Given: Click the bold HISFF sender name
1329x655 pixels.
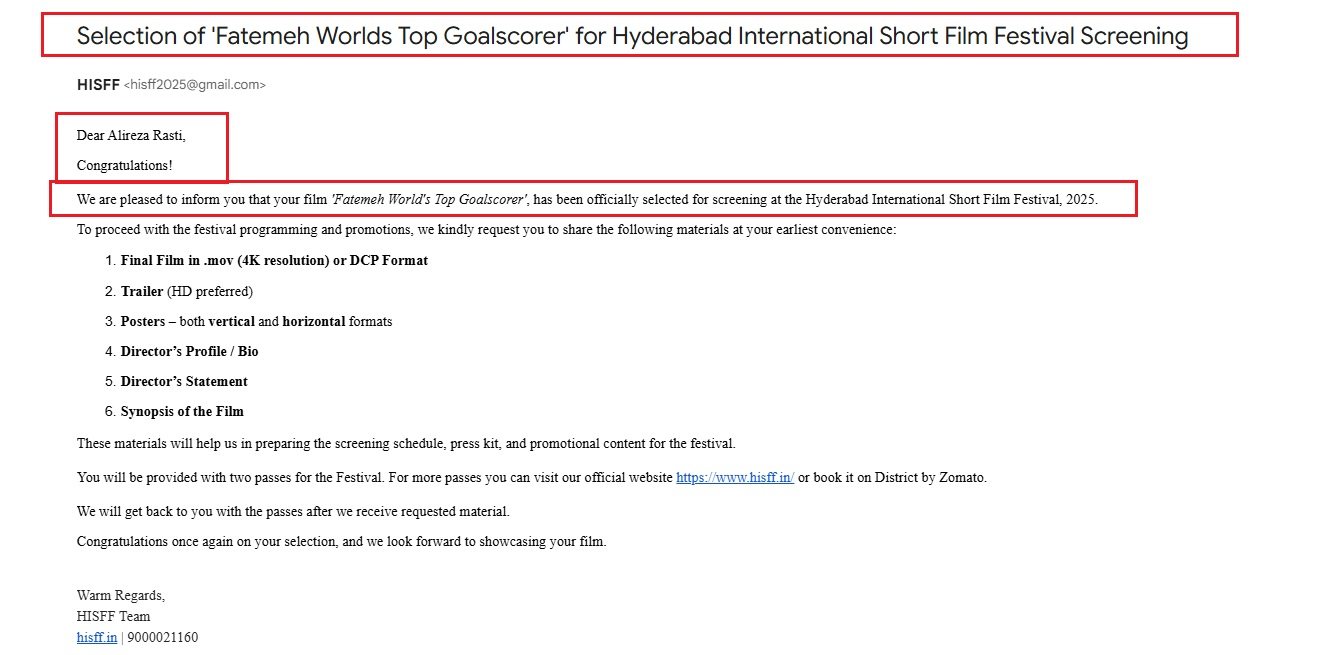Looking at the screenshot, I should (98, 85).
